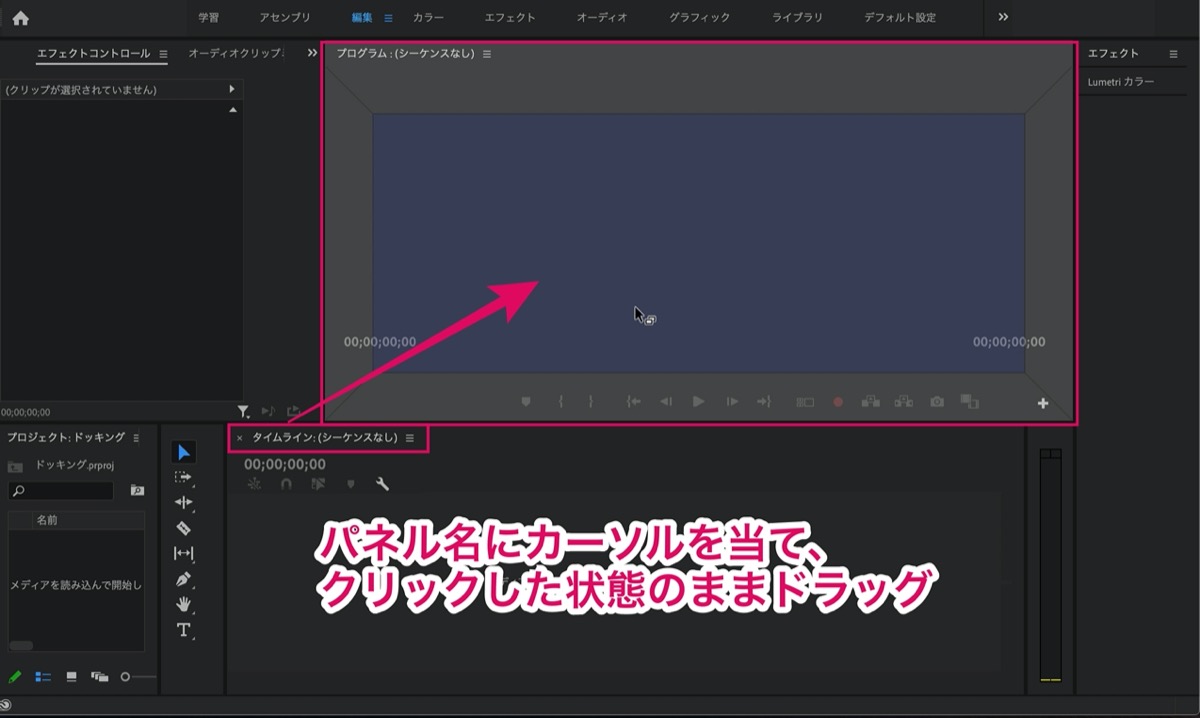
Task: Toggle the timeline nest-sequence button
Action: [x=254, y=484]
